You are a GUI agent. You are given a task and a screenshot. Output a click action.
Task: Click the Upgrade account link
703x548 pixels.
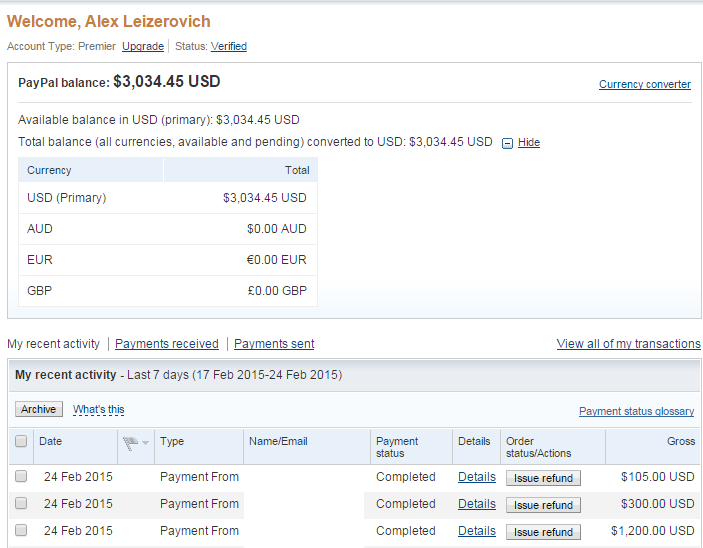pos(143,46)
